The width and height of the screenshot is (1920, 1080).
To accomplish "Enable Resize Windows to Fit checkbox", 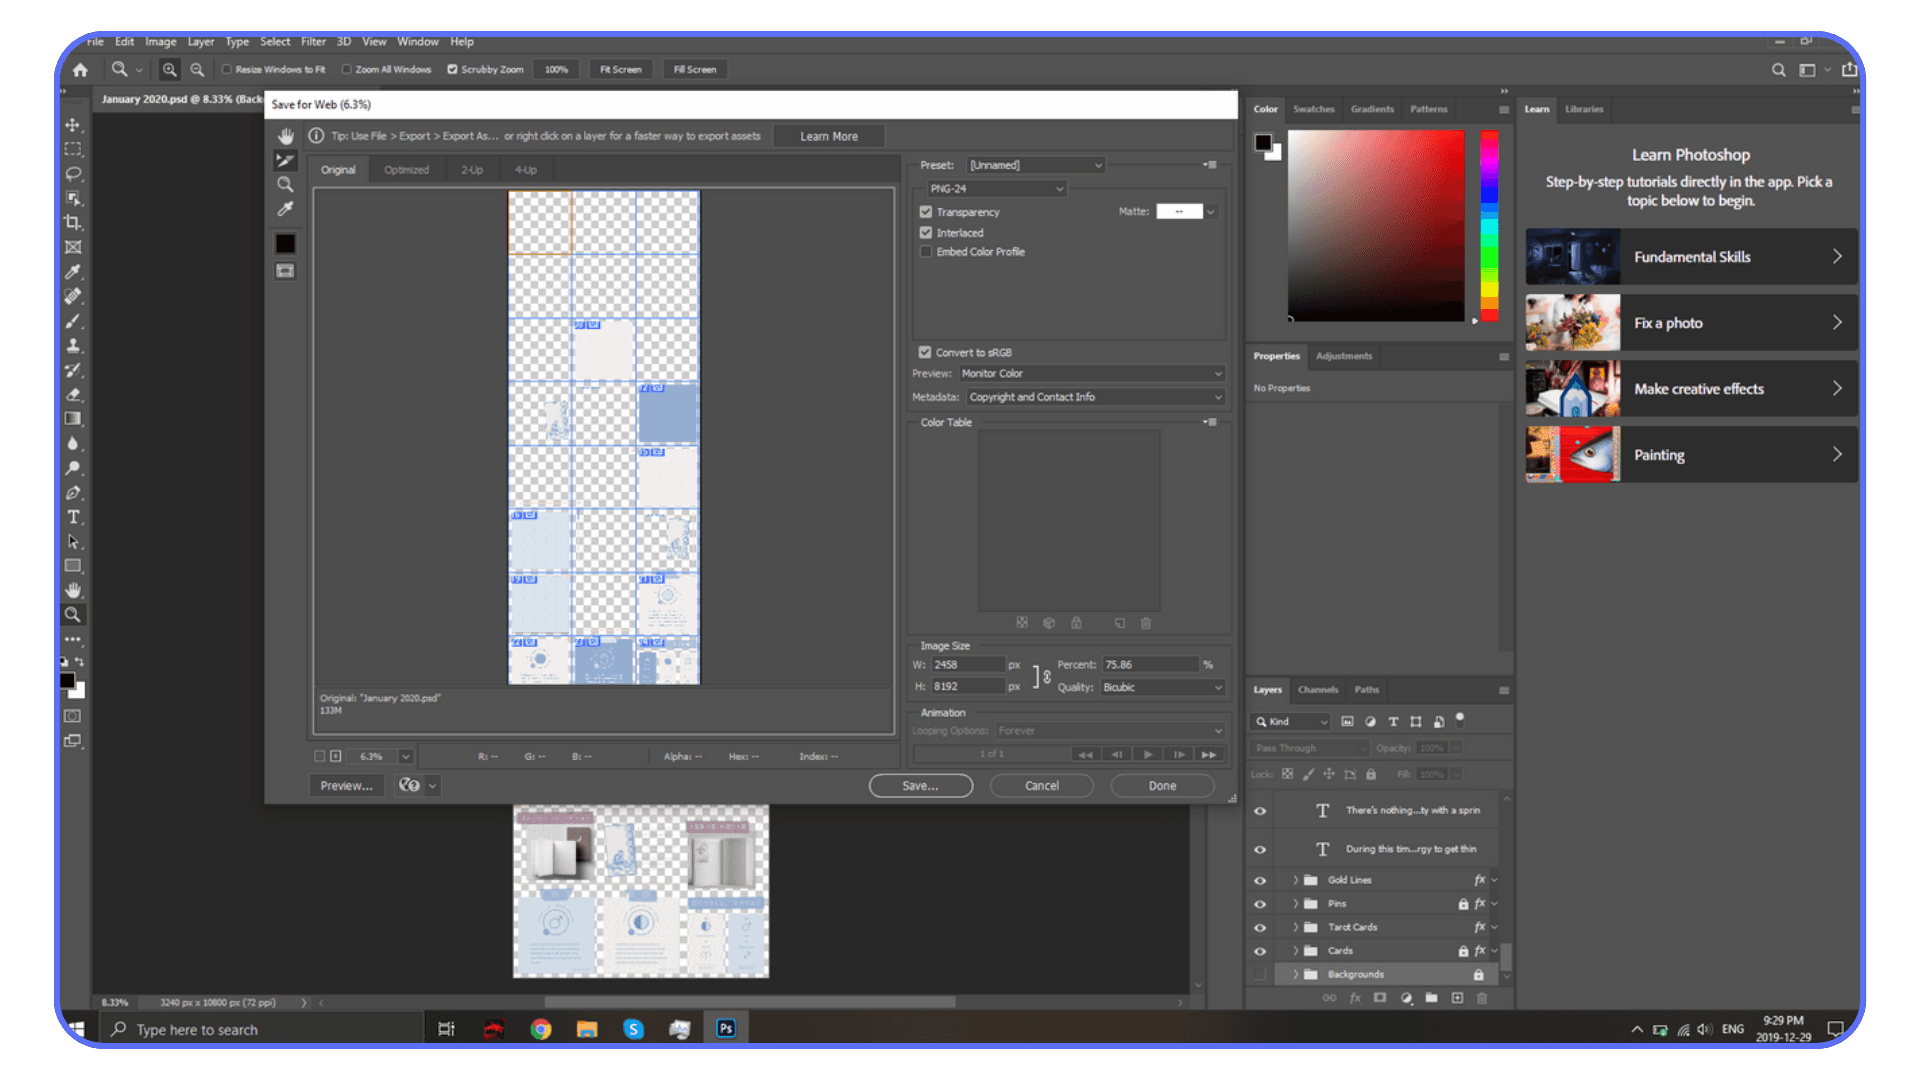I will (x=227, y=70).
